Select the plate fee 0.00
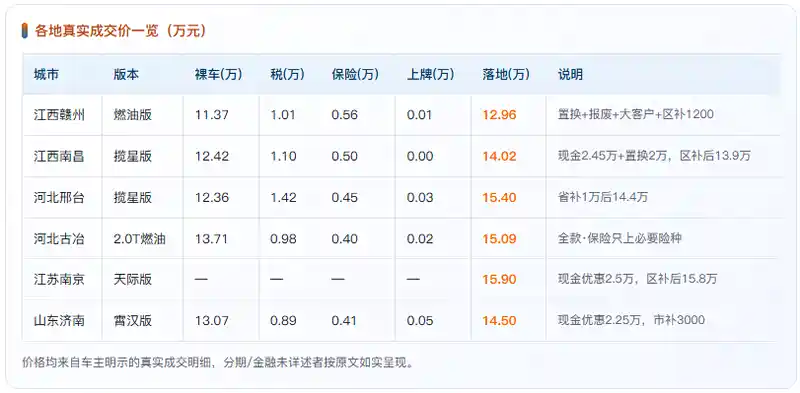Viewport: 800px width, 393px height. 420,156
